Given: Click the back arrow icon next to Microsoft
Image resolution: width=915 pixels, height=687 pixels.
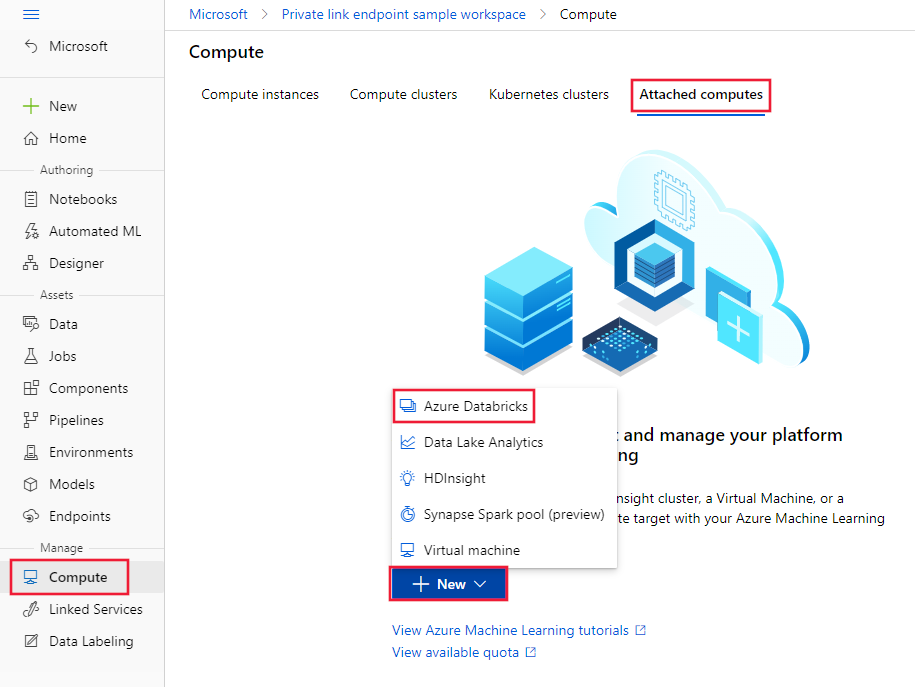Looking at the screenshot, I should coord(31,46).
